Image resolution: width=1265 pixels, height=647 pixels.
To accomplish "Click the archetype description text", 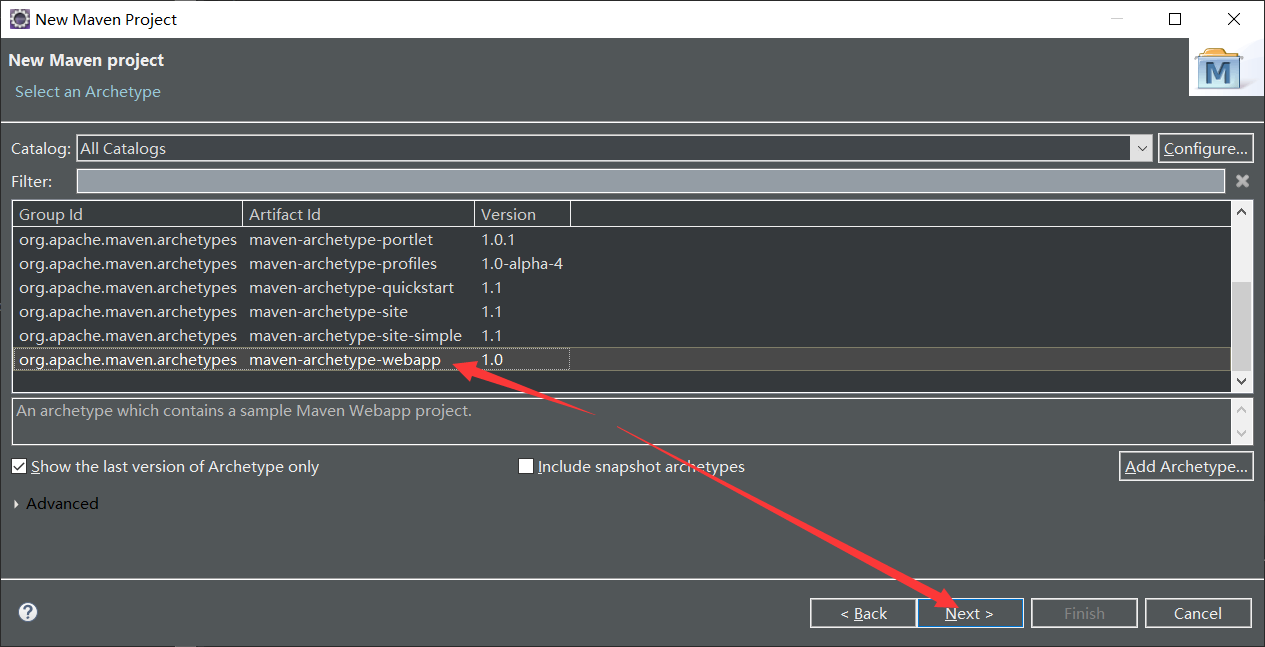I will 244,411.
